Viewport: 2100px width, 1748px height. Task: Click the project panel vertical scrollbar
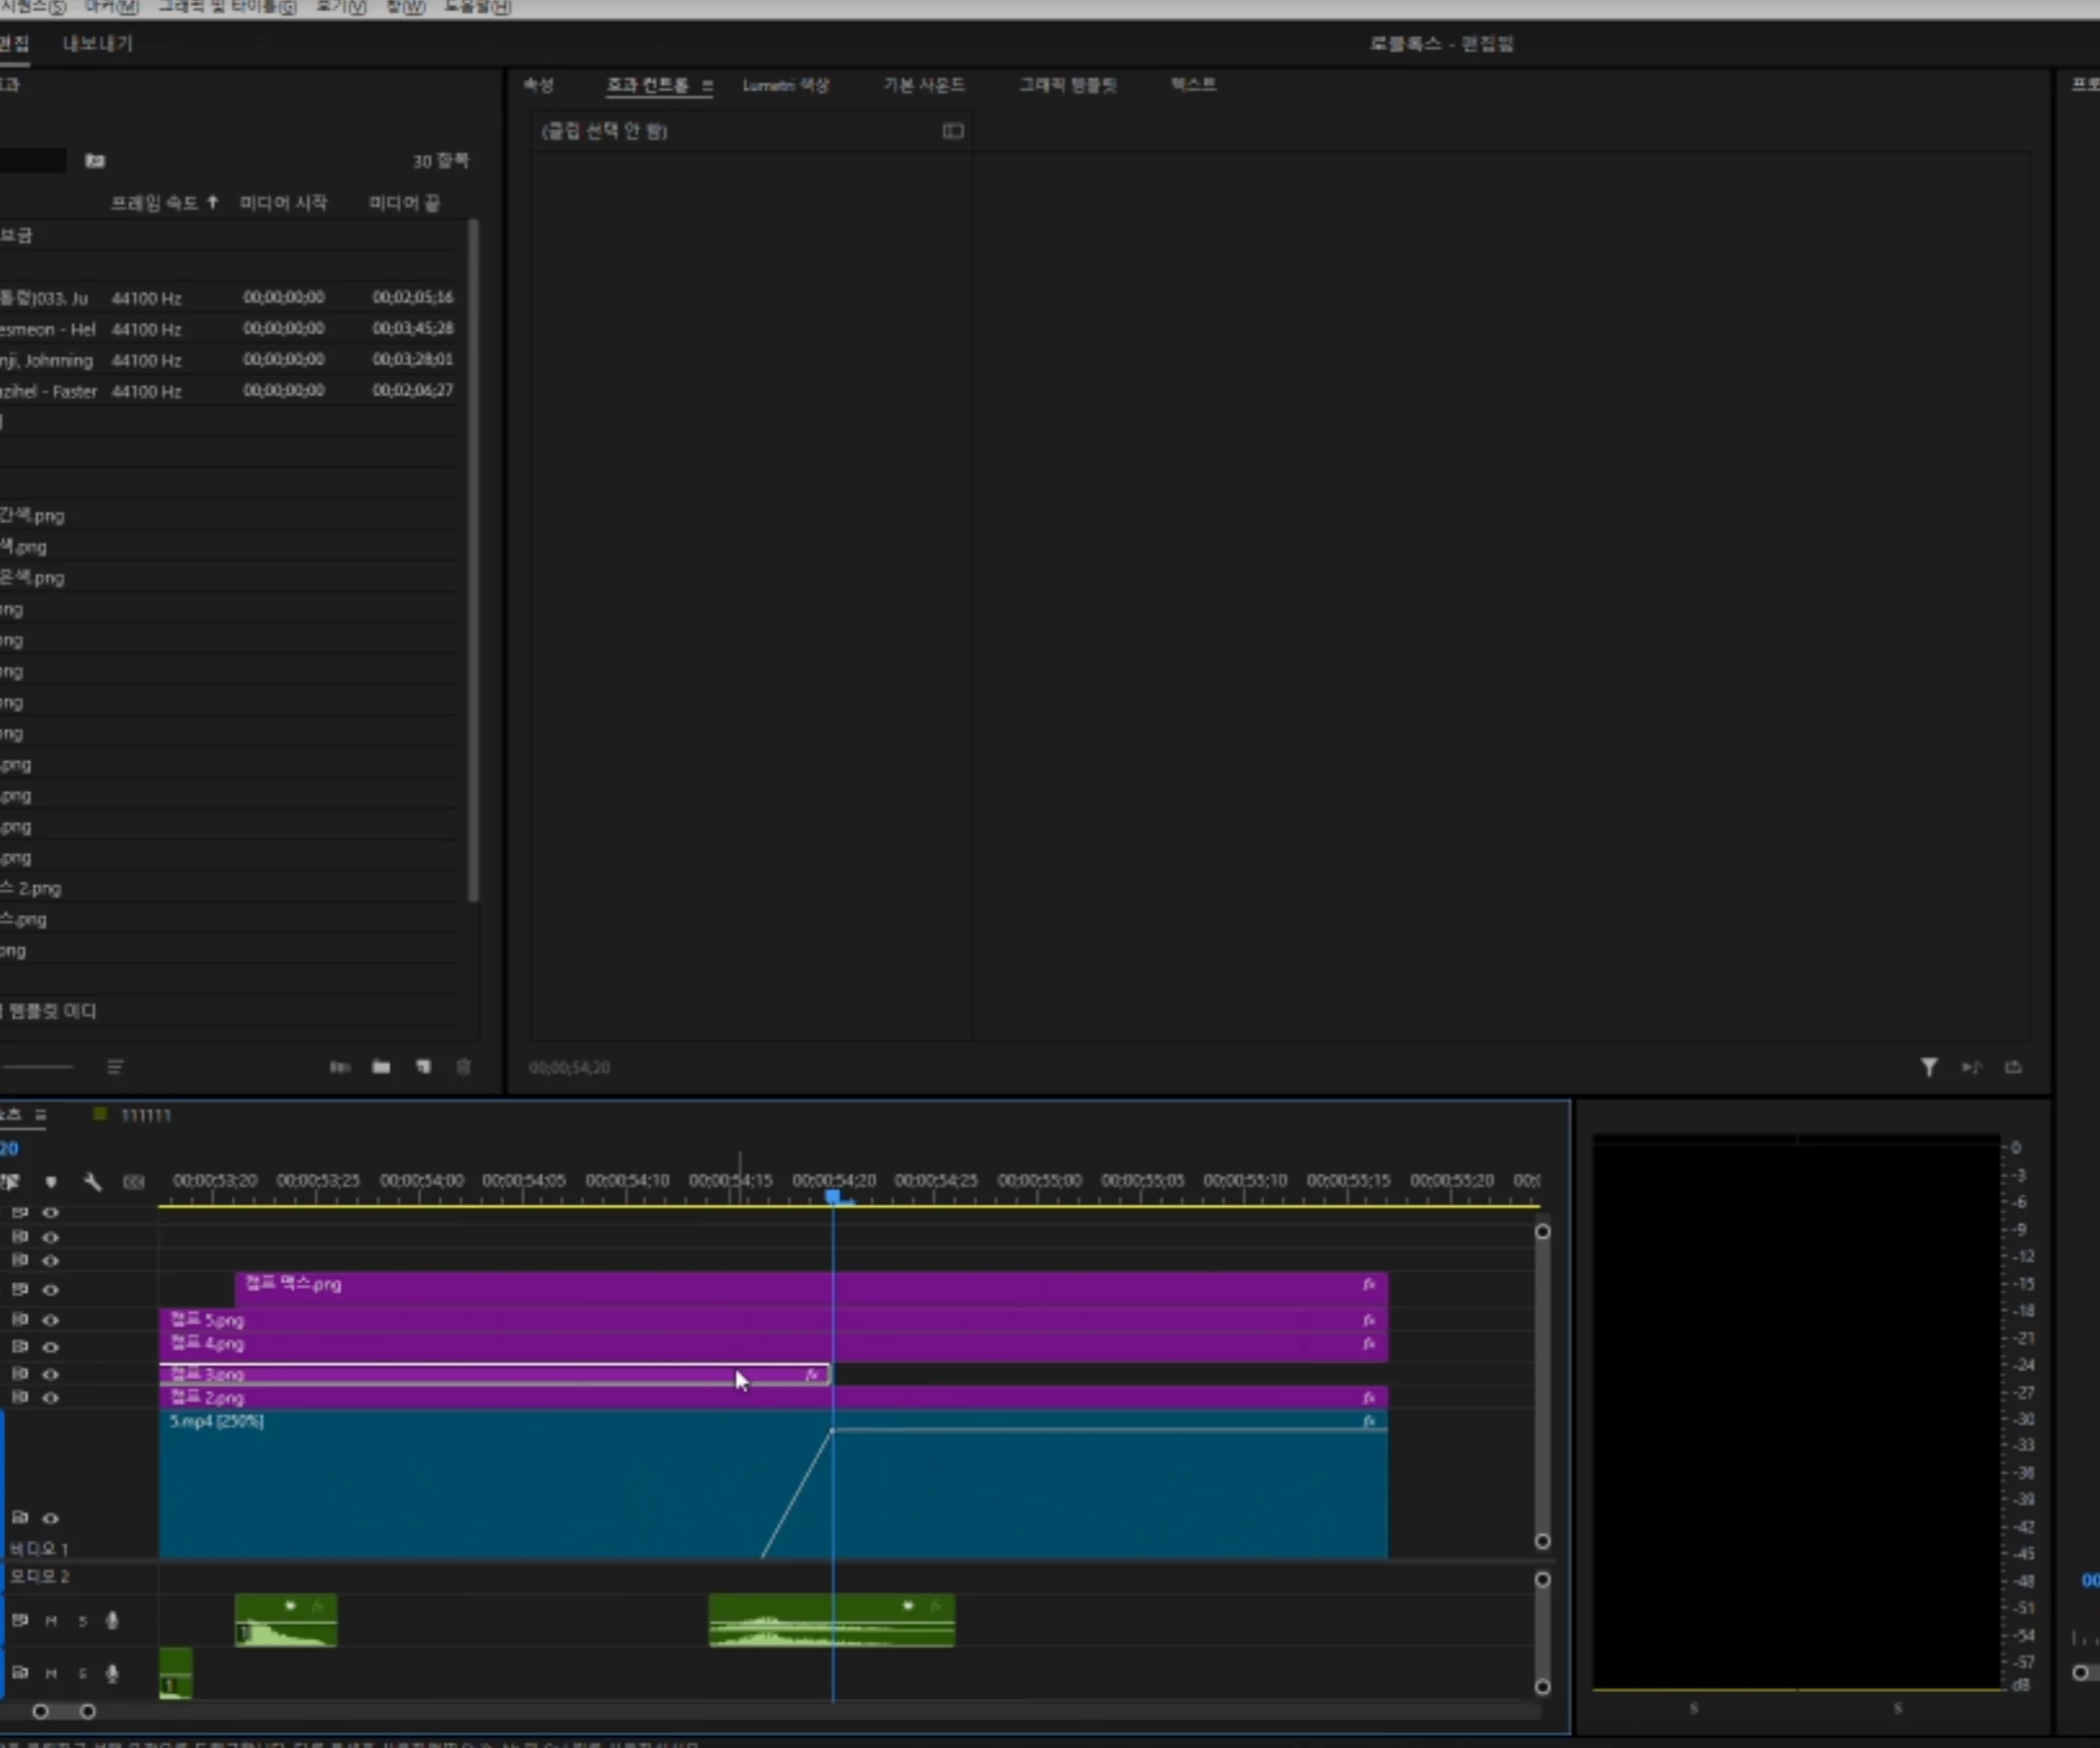coord(473,560)
